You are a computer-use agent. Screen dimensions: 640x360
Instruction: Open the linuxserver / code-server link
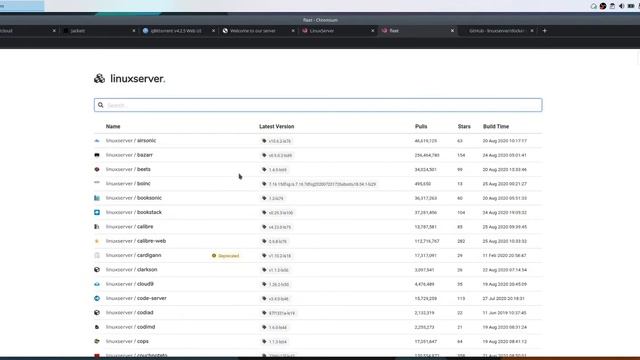coord(136,298)
